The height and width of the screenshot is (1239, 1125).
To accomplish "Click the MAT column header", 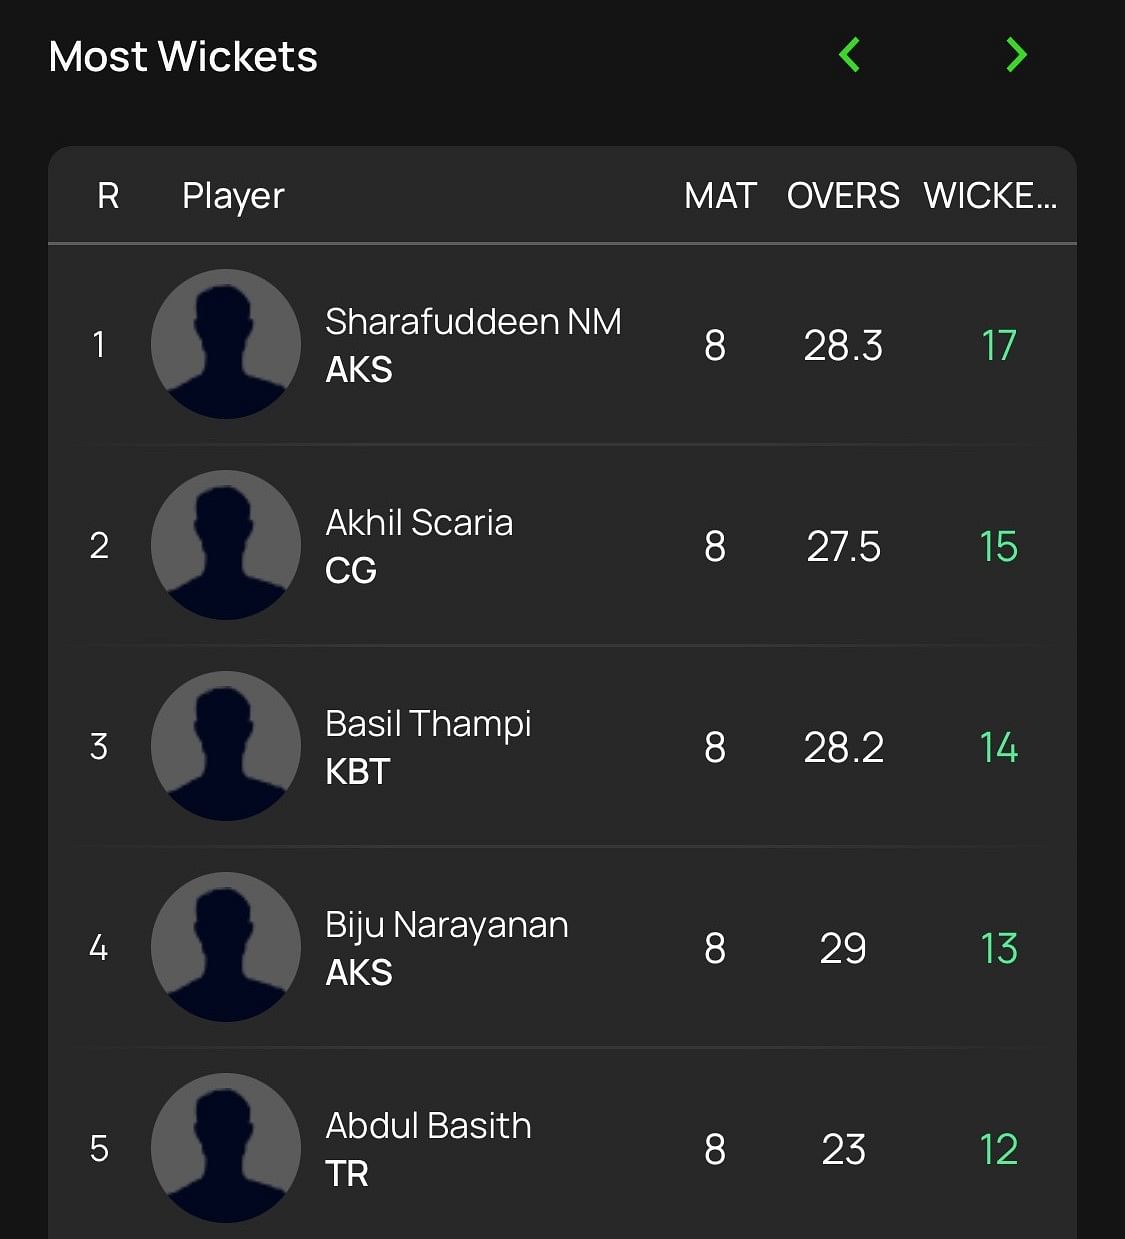I will 720,196.
